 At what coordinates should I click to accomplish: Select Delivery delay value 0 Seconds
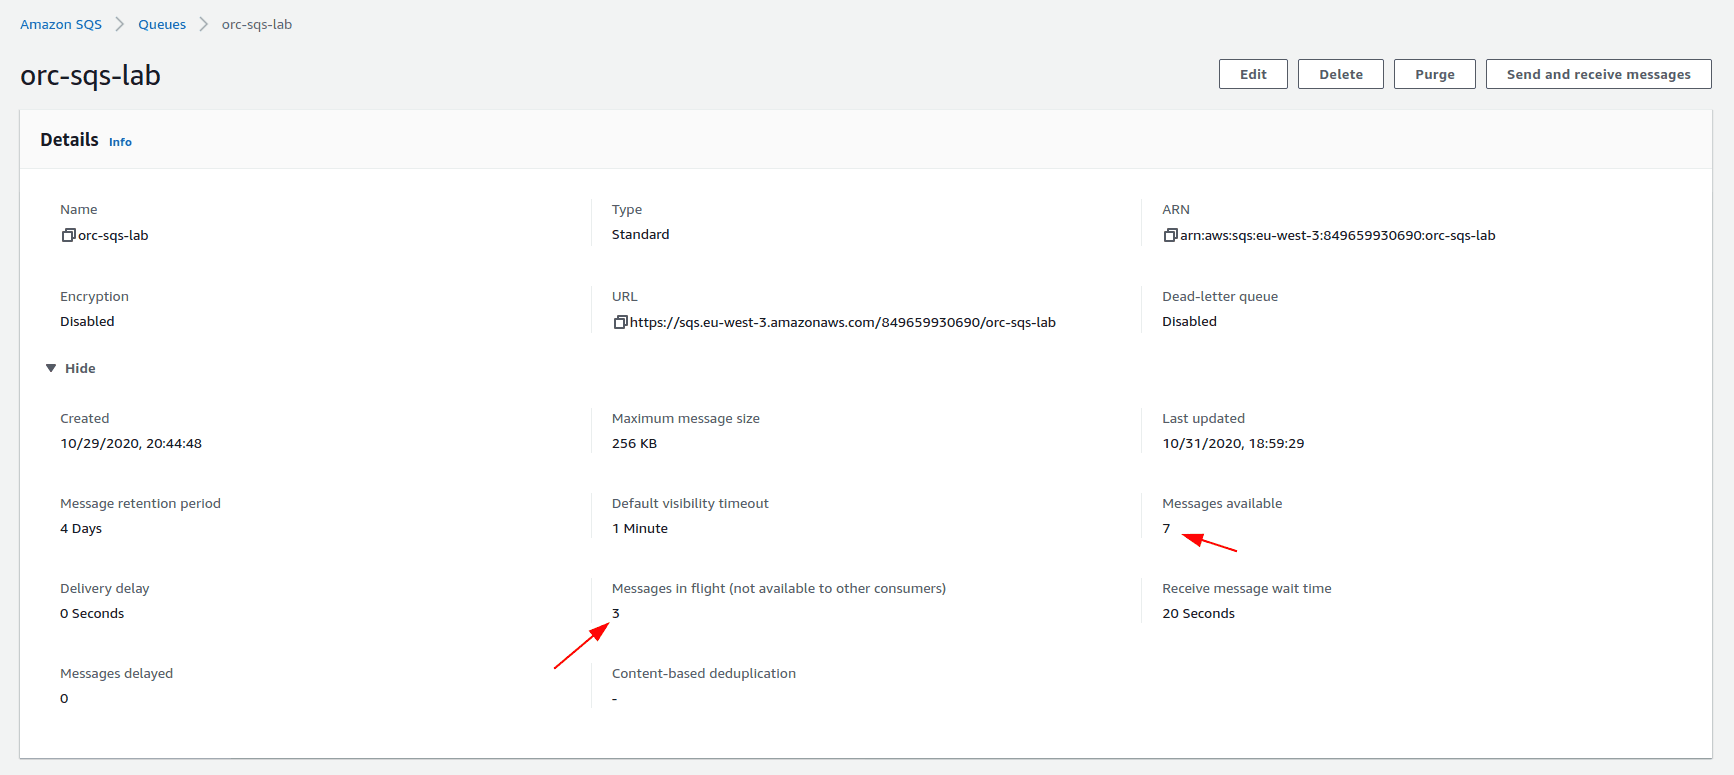[x=92, y=613]
